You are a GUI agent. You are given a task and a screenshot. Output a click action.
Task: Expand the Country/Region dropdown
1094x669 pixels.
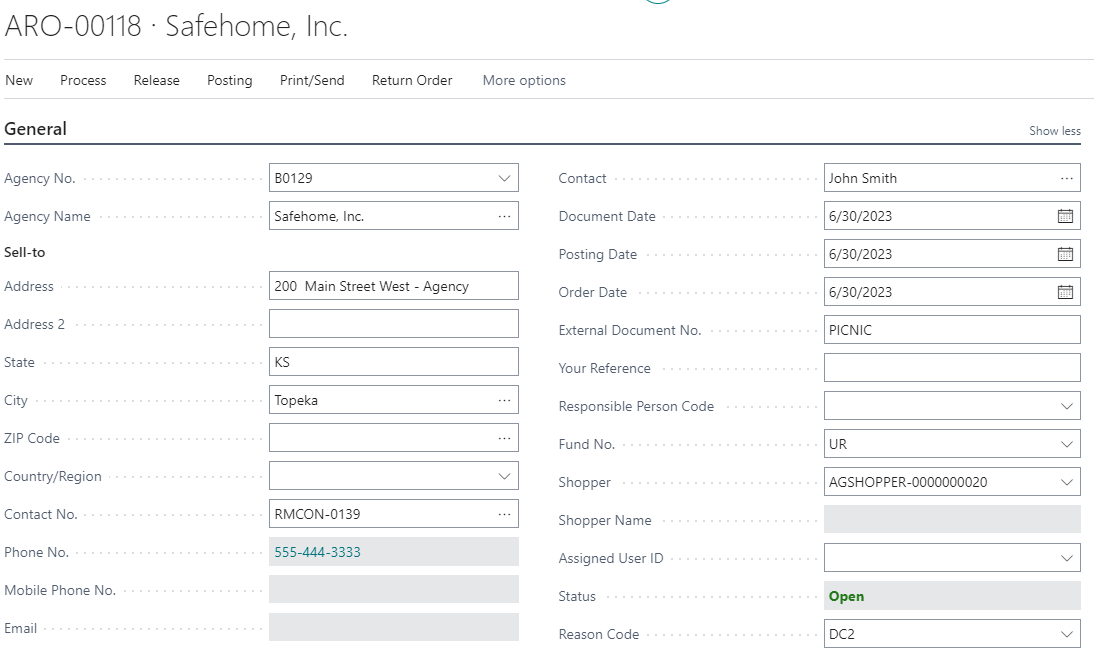(x=504, y=476)
